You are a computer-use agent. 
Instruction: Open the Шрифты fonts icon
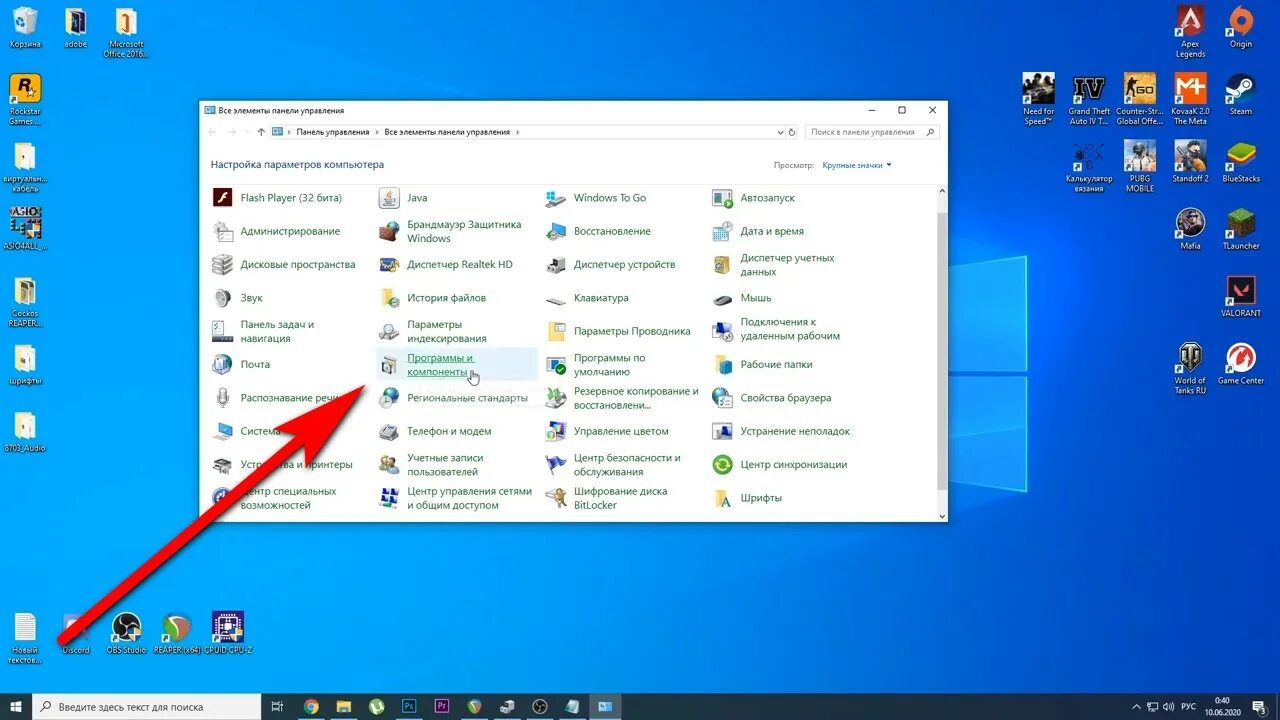pos(722,498)
